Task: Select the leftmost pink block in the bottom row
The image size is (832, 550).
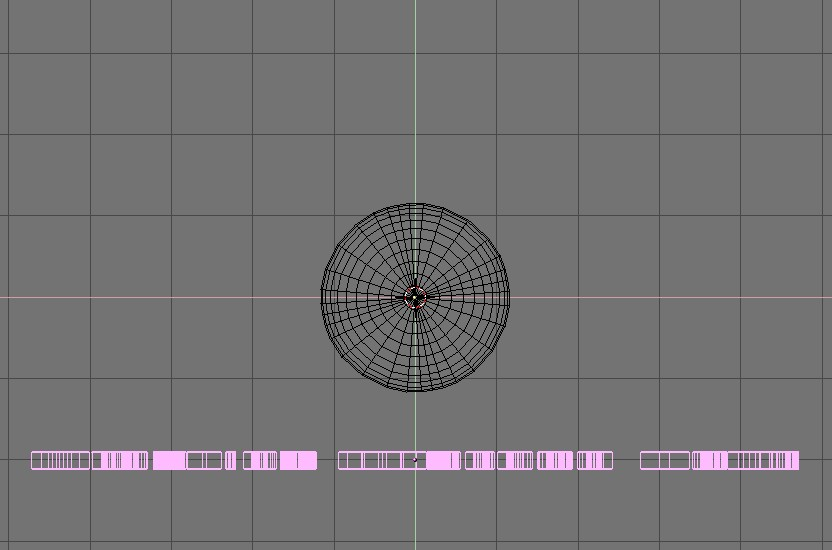Action: point(60,460)
